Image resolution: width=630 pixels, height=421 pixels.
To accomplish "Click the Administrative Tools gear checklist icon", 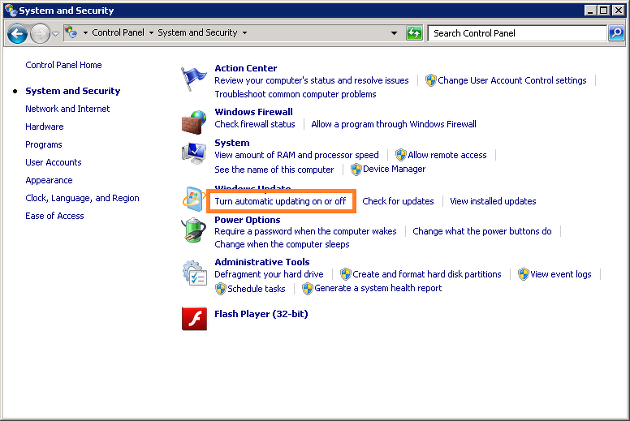I will [195, 273].
